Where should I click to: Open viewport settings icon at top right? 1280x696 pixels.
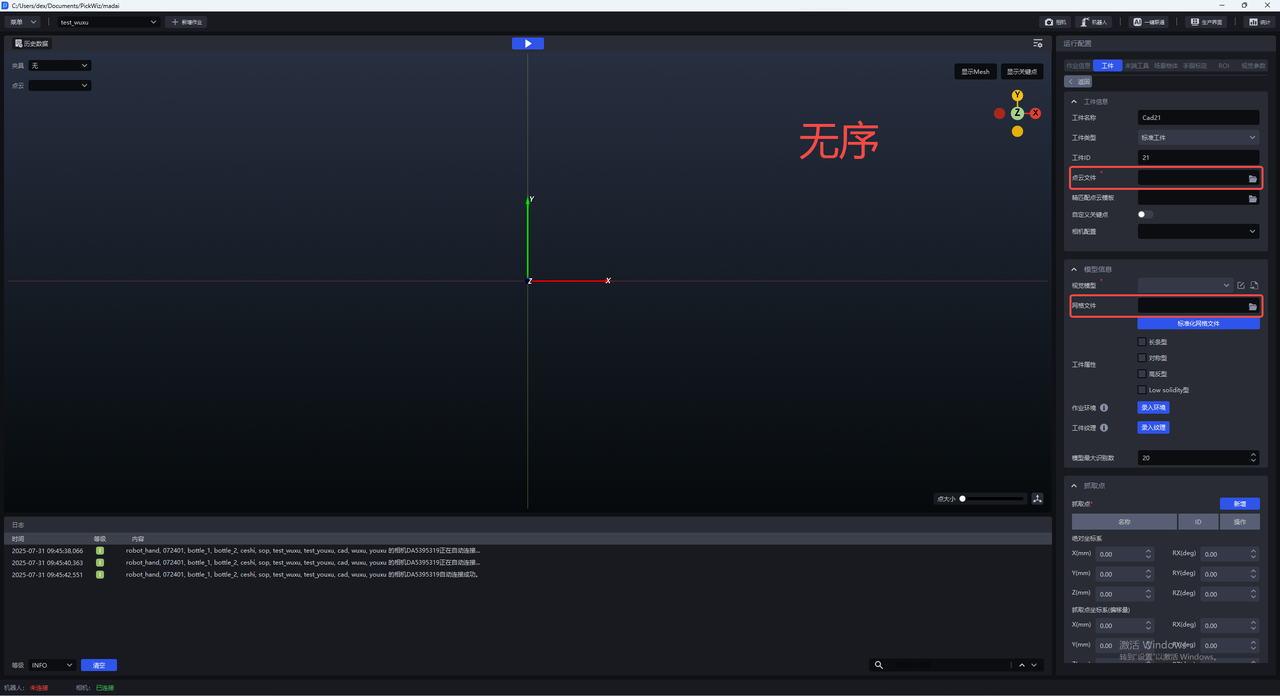point(1038,44)
